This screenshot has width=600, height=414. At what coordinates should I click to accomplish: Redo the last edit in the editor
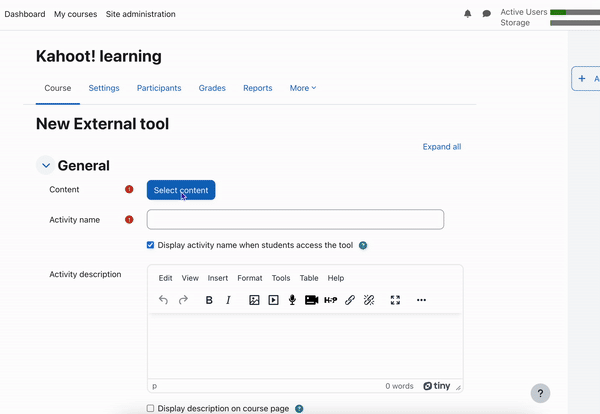pyautogui.click(x=183, y=300)
